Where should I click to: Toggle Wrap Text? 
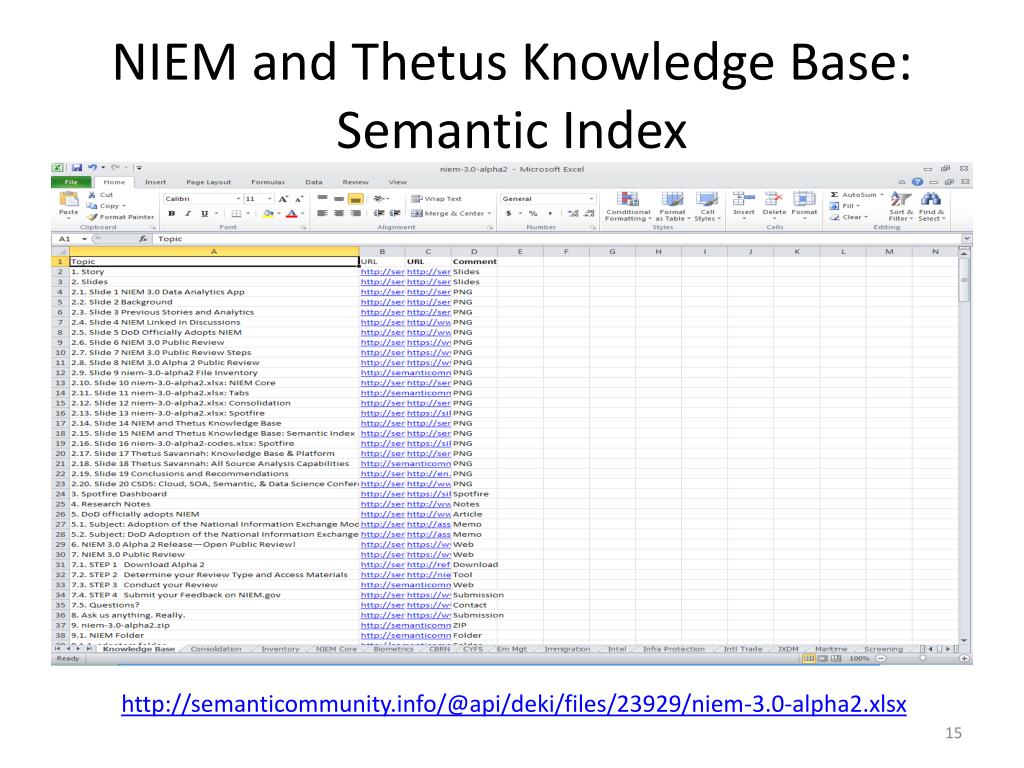(436, 199)
